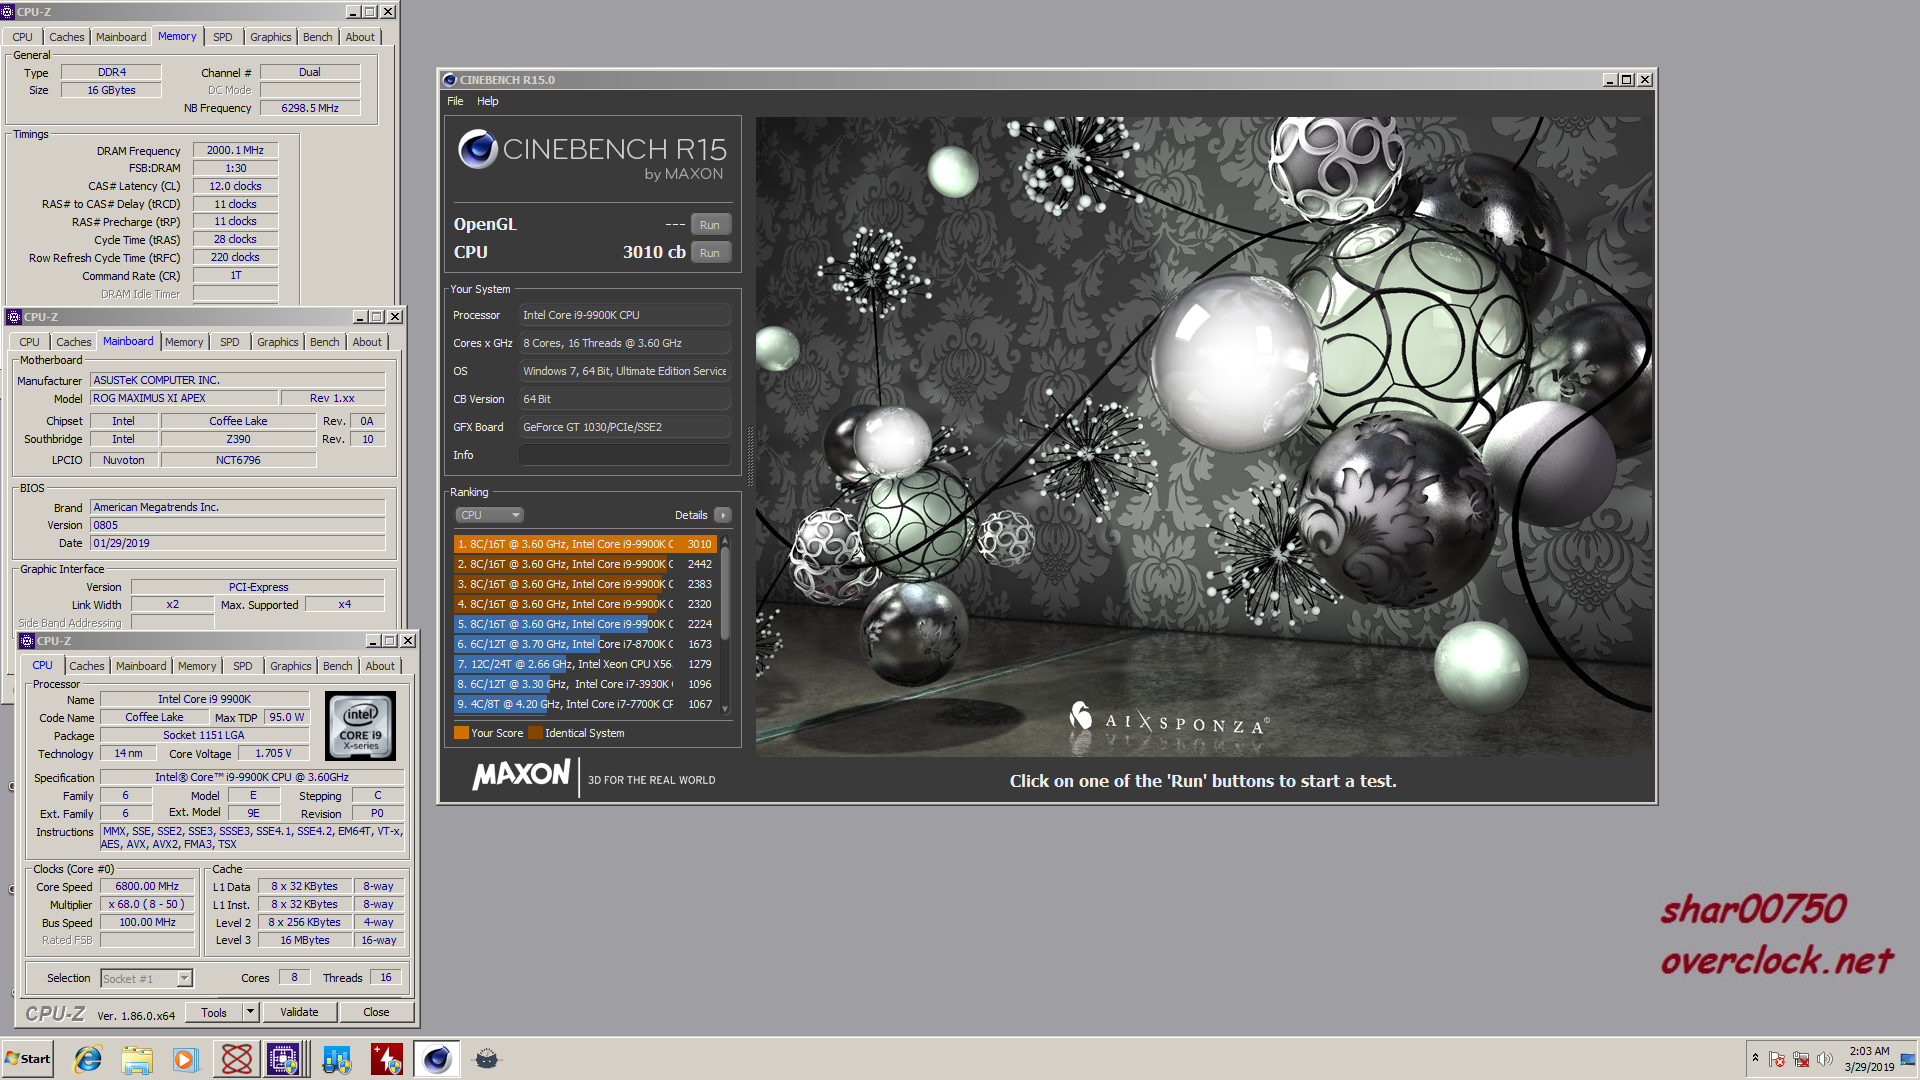Open the red lightning-bolt taskbar icon
1920x1080 pixels.
[386, 1059]
